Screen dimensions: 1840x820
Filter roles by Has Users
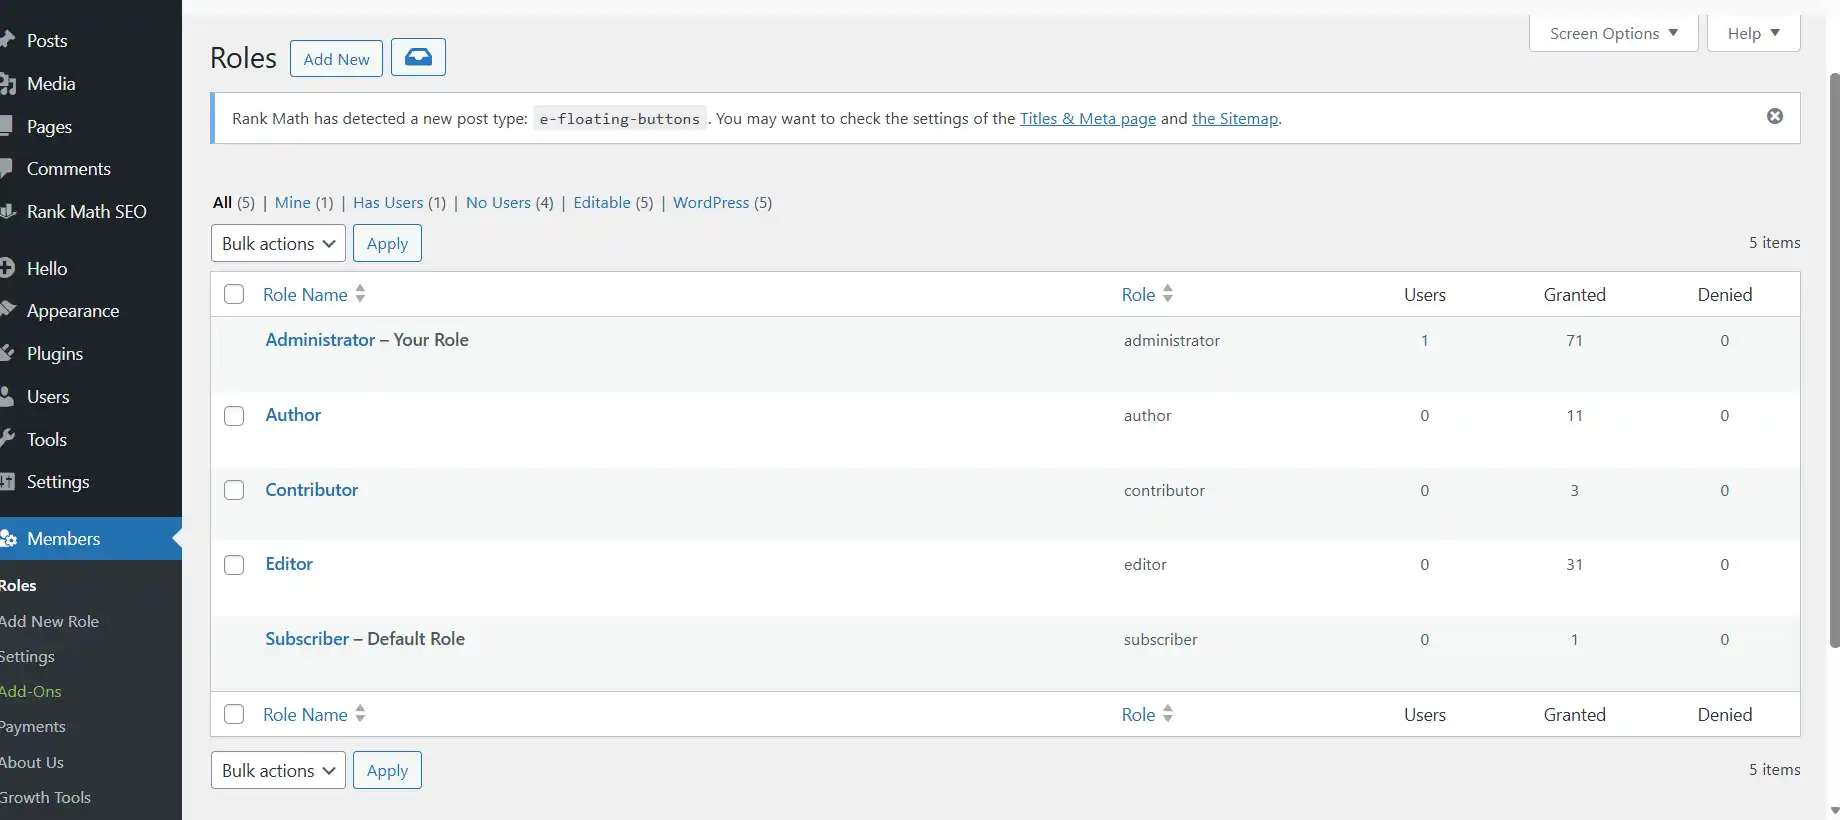click(x=388, y=202)
